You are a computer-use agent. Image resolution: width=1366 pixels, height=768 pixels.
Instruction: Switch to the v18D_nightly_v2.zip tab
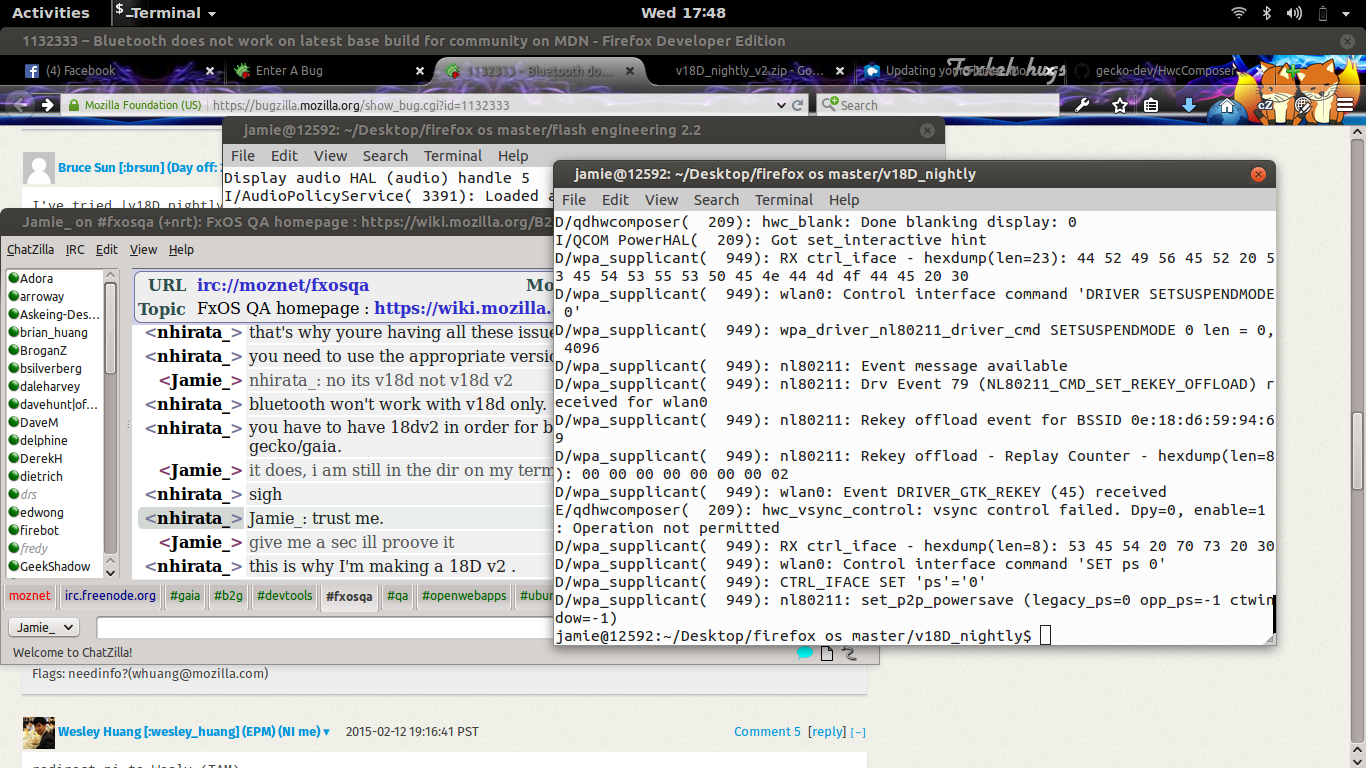(x=750, y=71)
